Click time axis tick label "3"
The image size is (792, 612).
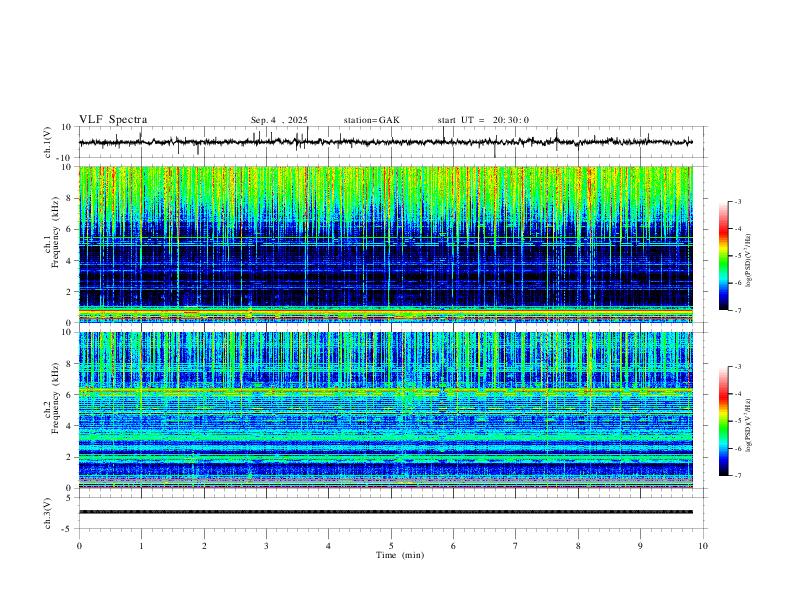[266, 546]
